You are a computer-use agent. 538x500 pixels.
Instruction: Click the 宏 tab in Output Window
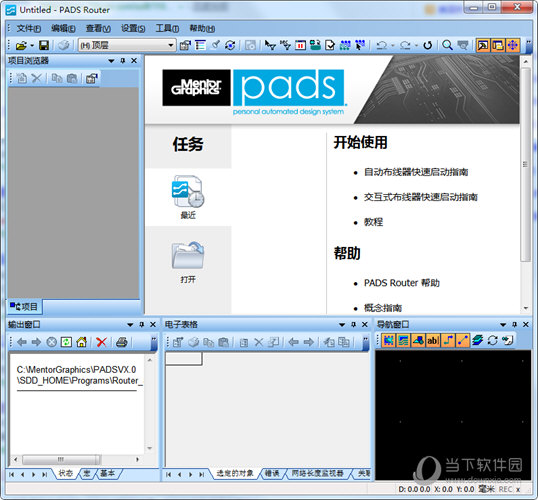click(86, 474)
